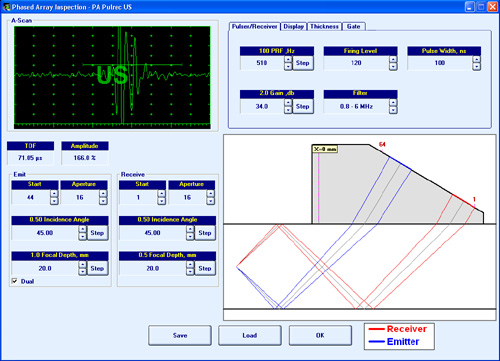Increase Receive Start element with up arrow
The width and height of the screenshot is (500, 361).
(x=162, y=194)
